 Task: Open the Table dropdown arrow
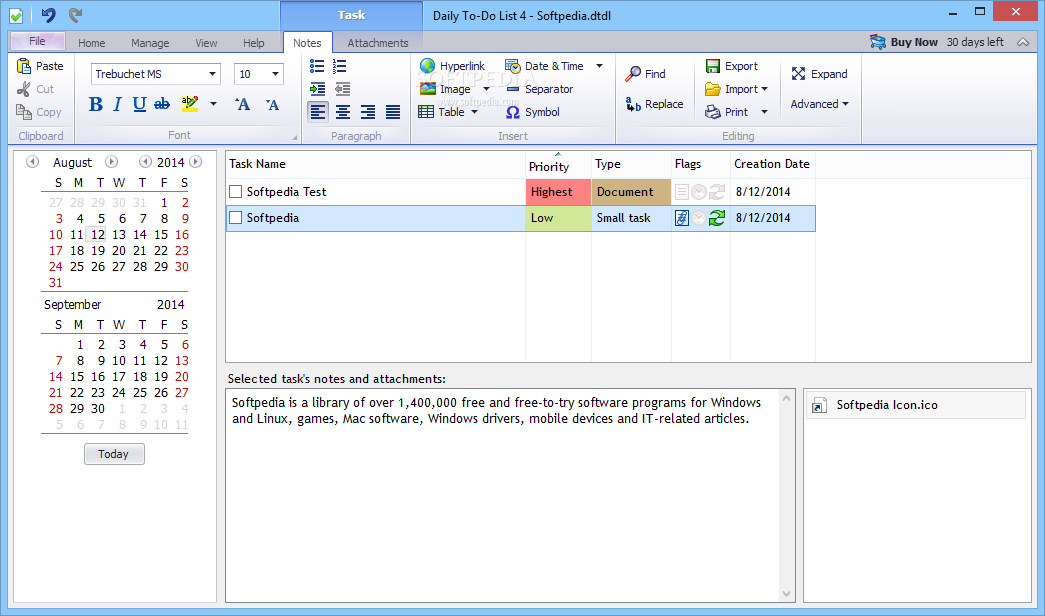coord(475,112)
